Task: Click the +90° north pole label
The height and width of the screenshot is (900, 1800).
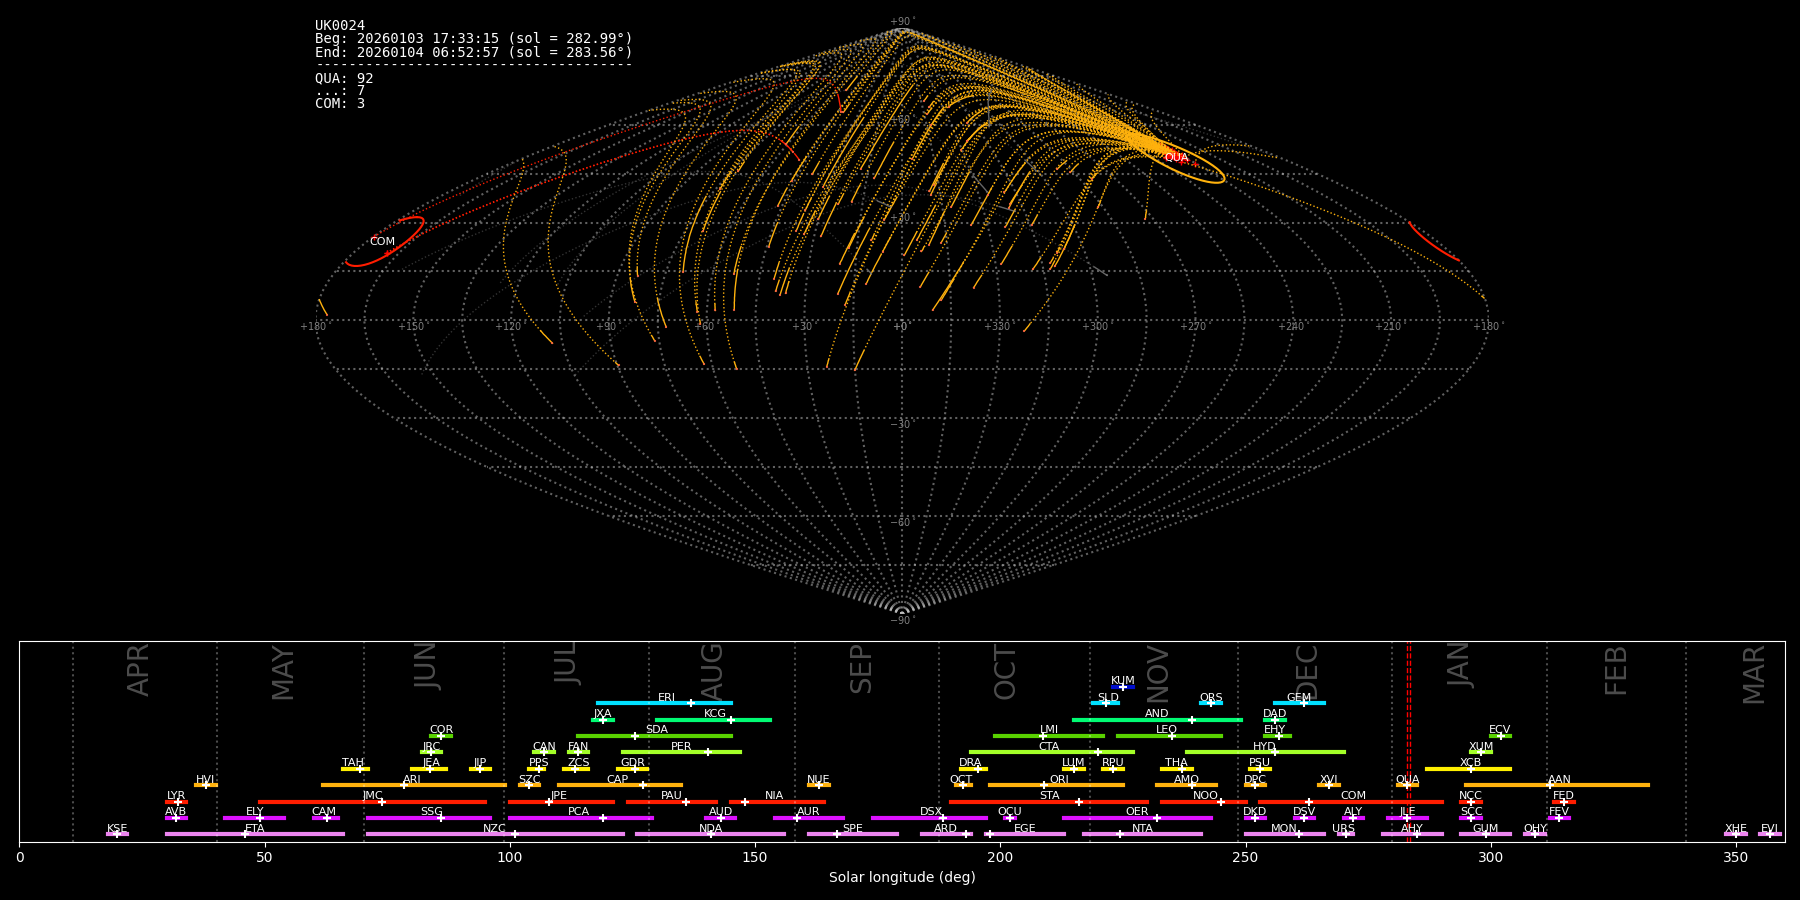Action: pos(901,22)
